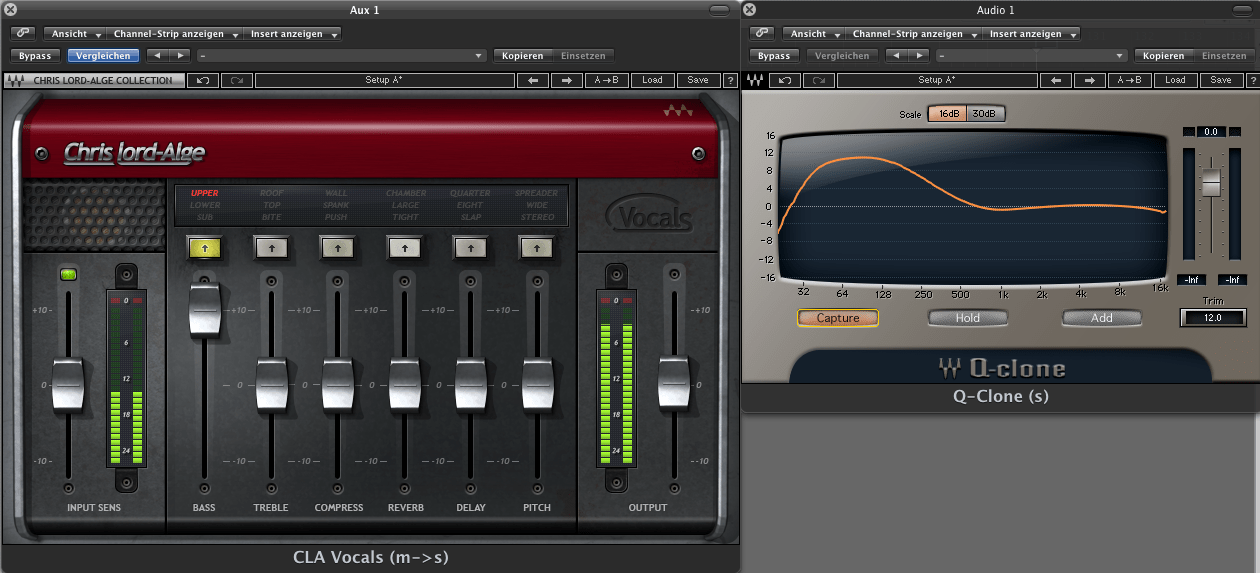Open Ansicht menu in Aux 1 window
This screenshot has width=1260, height=573.
coord(75,34)
